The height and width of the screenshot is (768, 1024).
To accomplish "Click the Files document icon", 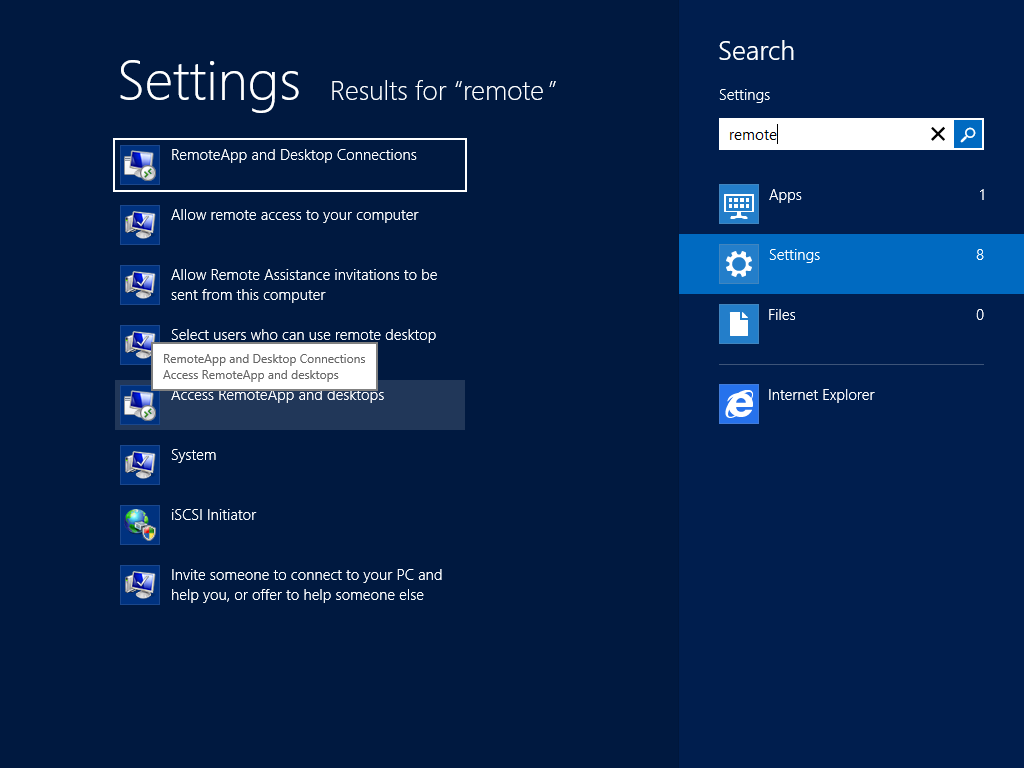I will tap(738, 324).
